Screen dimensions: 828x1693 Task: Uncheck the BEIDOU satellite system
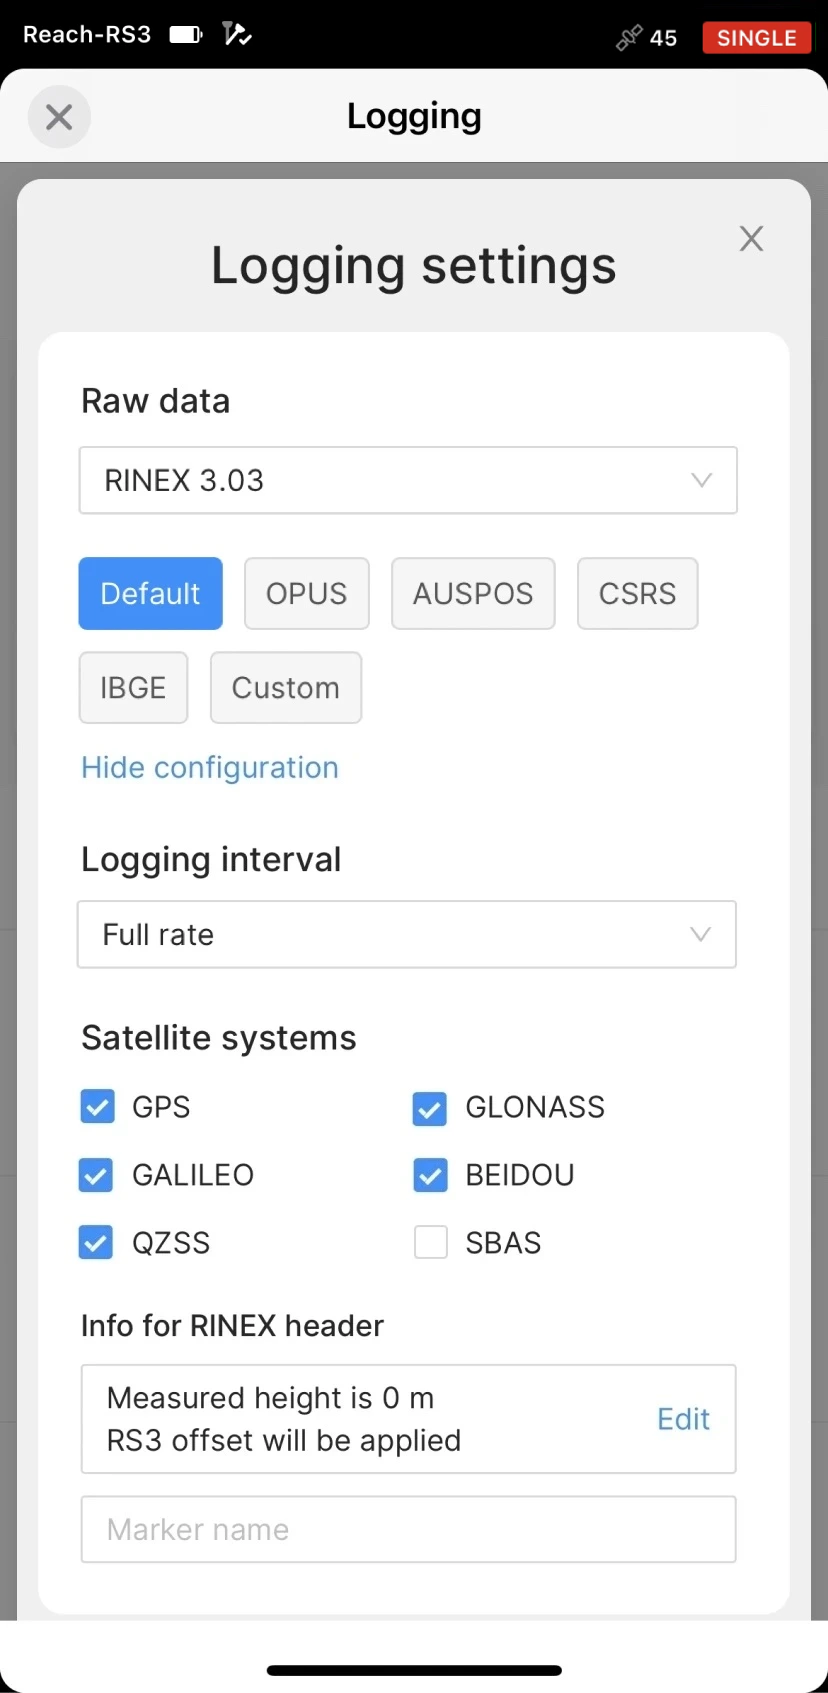pyautogui.click(x=431, y=1175)
